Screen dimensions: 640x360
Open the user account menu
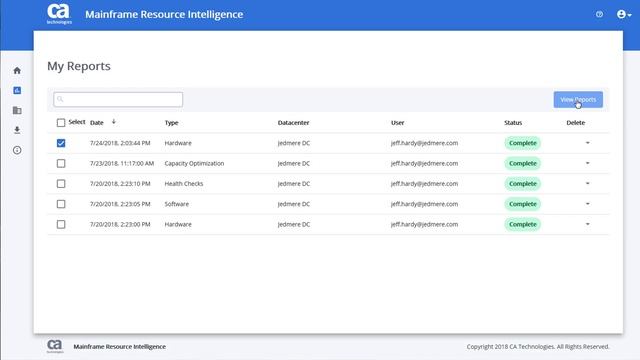coord(624,14)
